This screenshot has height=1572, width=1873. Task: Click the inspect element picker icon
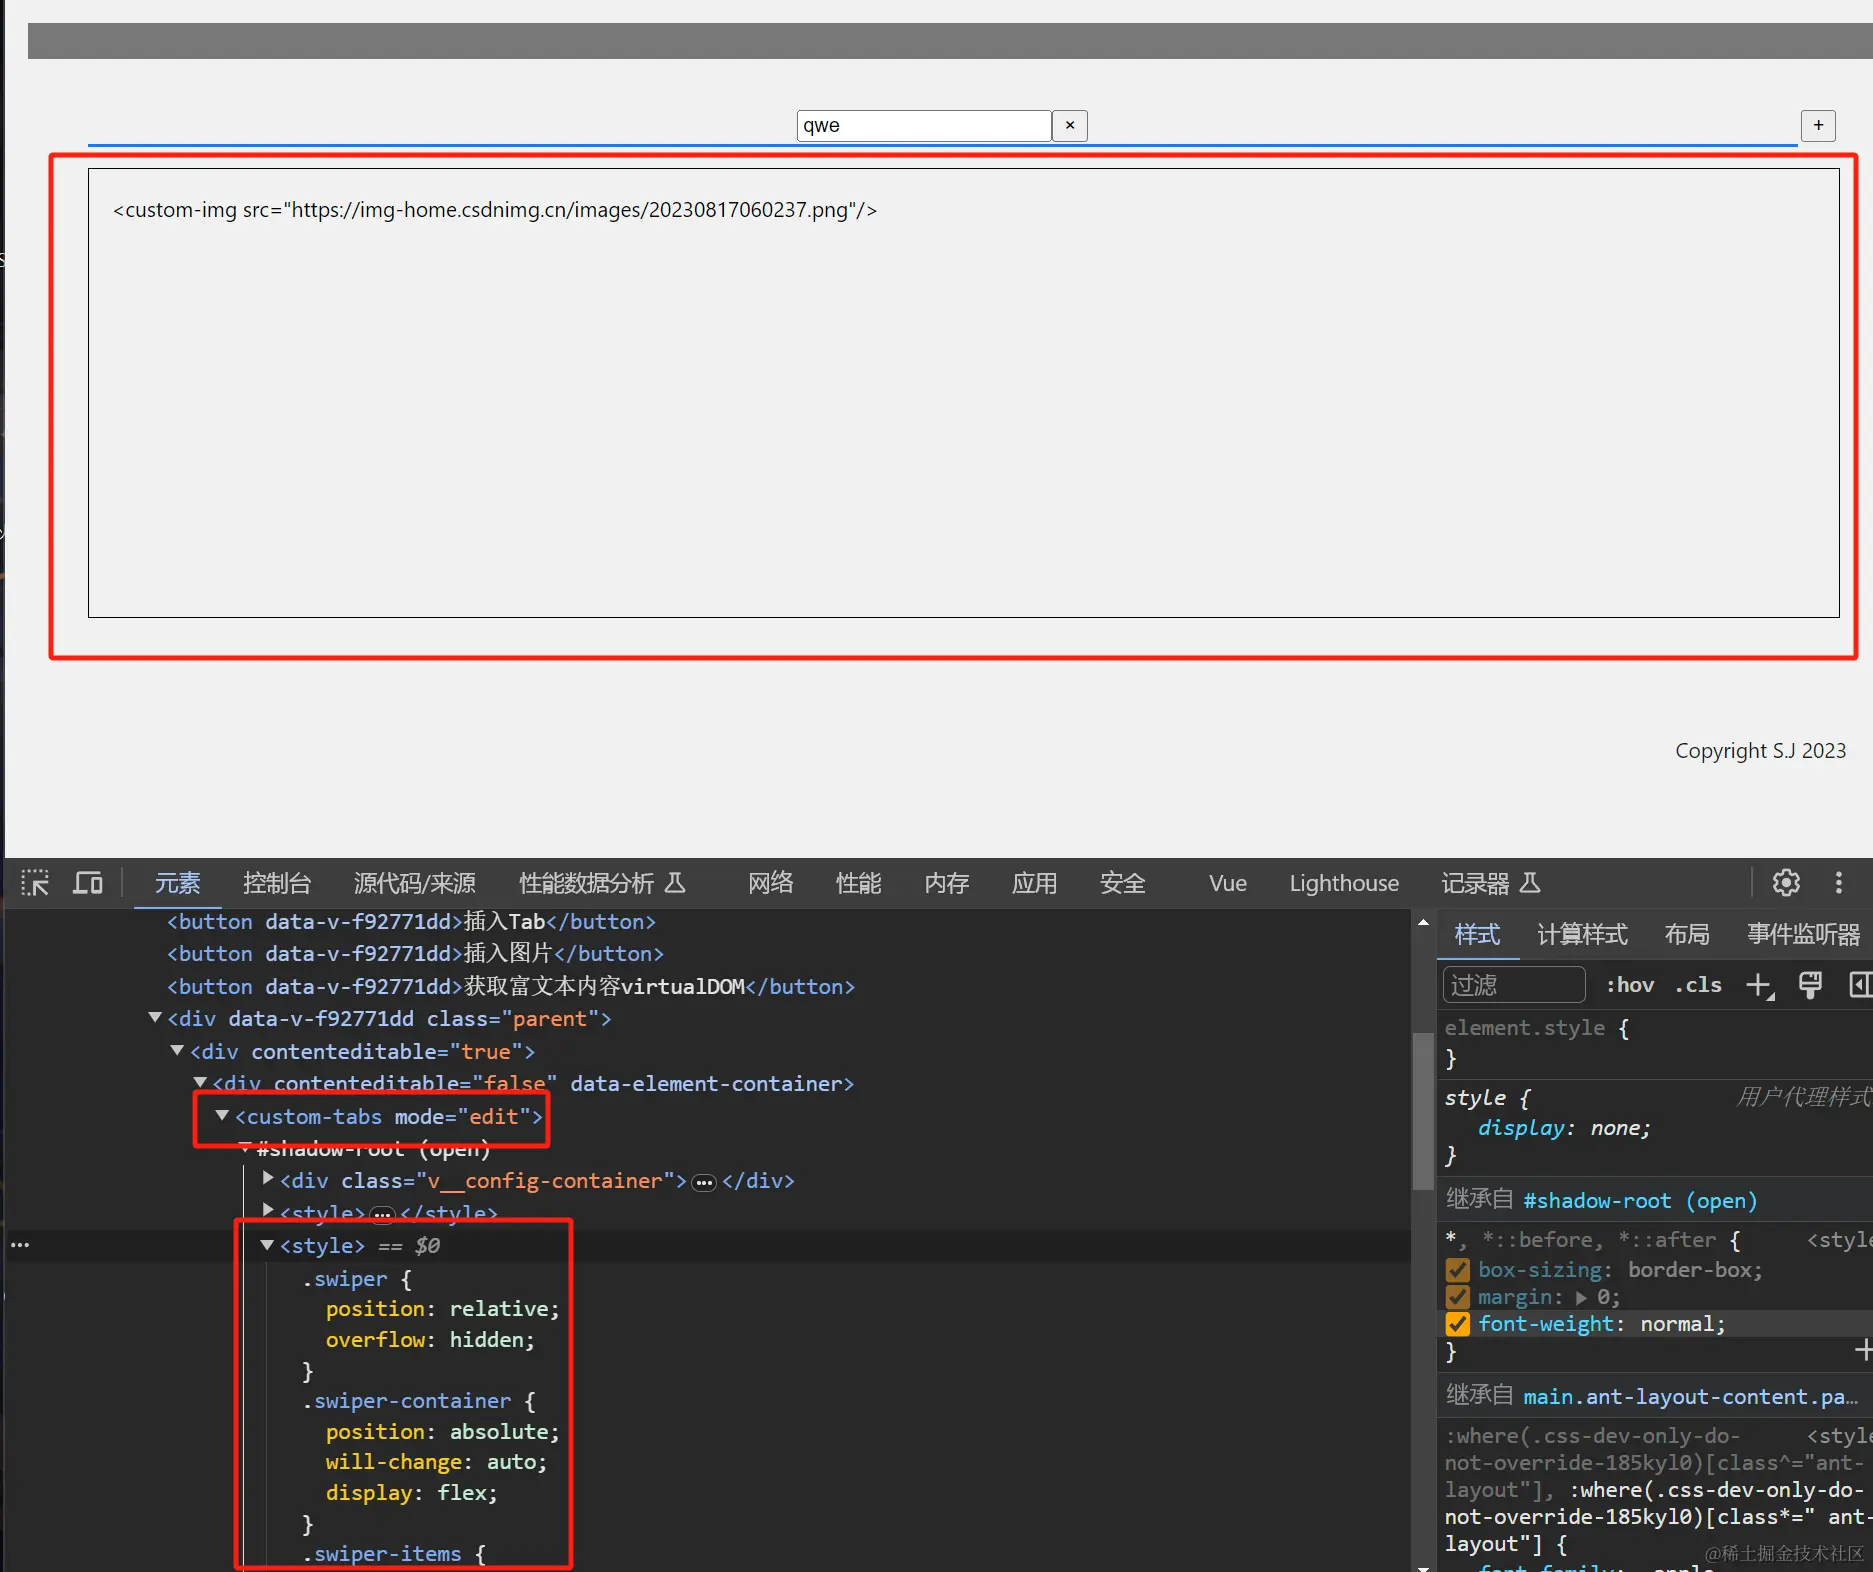tap(35, 883)
